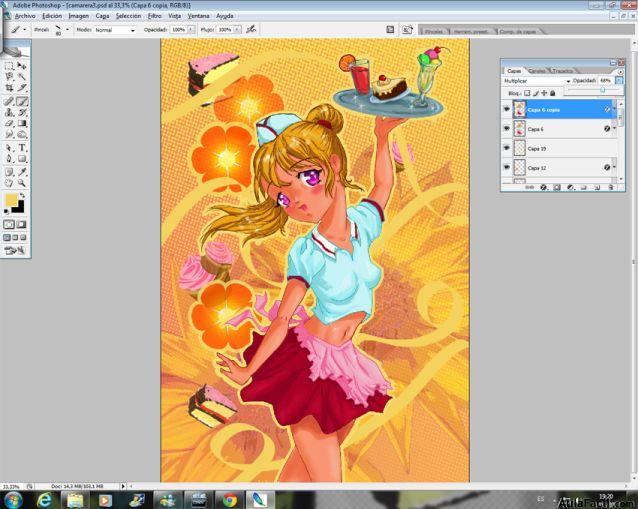The width and height of the screenshot is (638, 509).
Task: Select the Eyedropper tool
Action: point(22,172)
